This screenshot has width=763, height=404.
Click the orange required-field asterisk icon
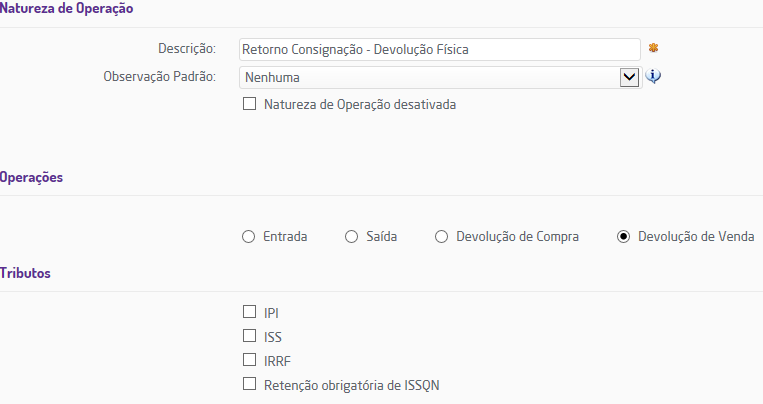(x=653, y=48)
